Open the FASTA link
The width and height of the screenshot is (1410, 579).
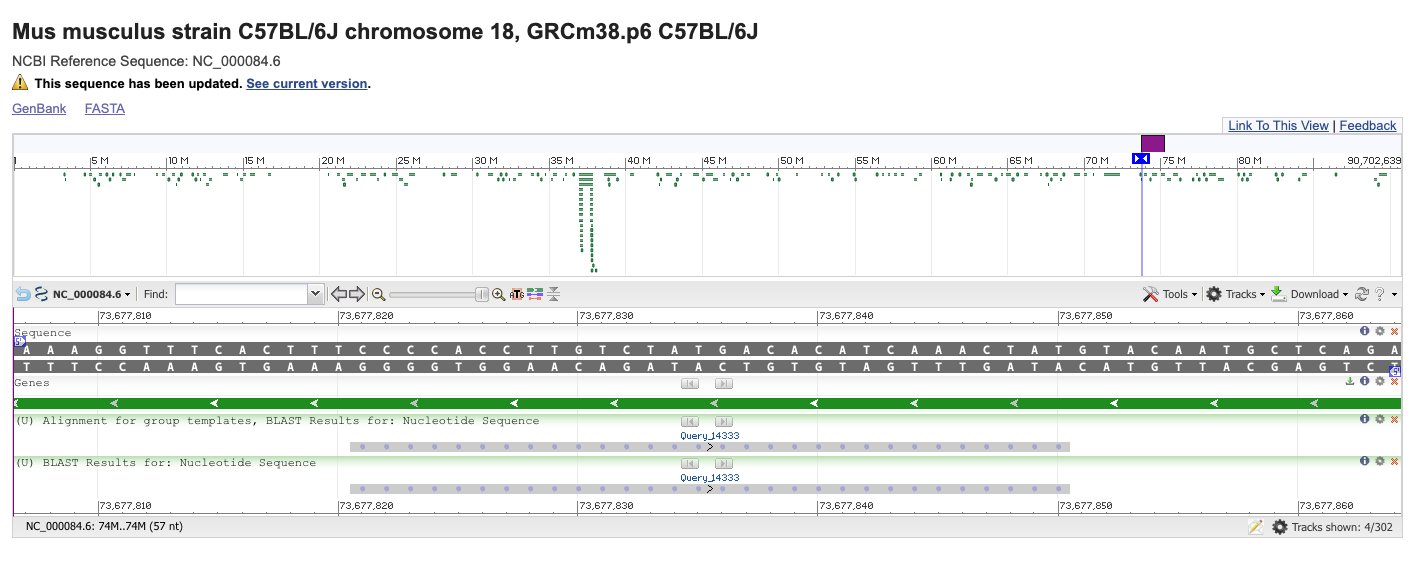(105, 108)
